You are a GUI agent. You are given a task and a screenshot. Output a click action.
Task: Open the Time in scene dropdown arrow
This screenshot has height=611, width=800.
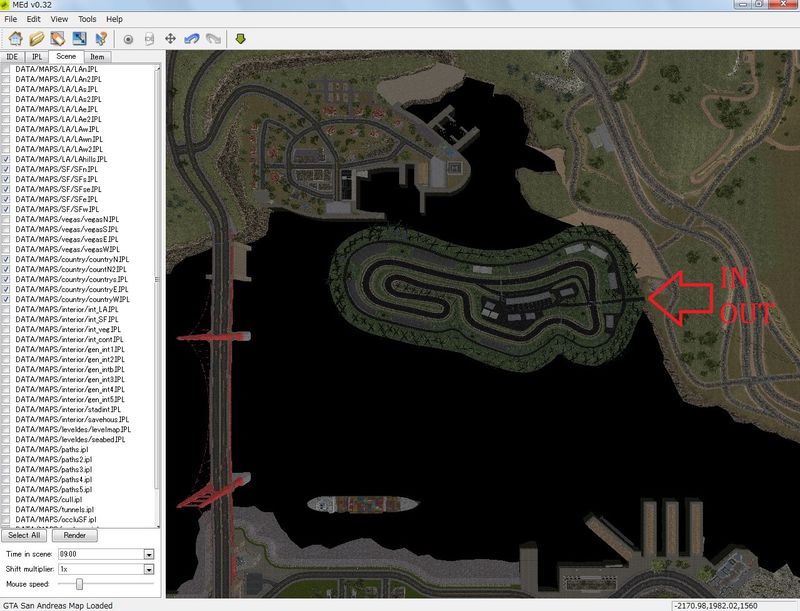148,554
